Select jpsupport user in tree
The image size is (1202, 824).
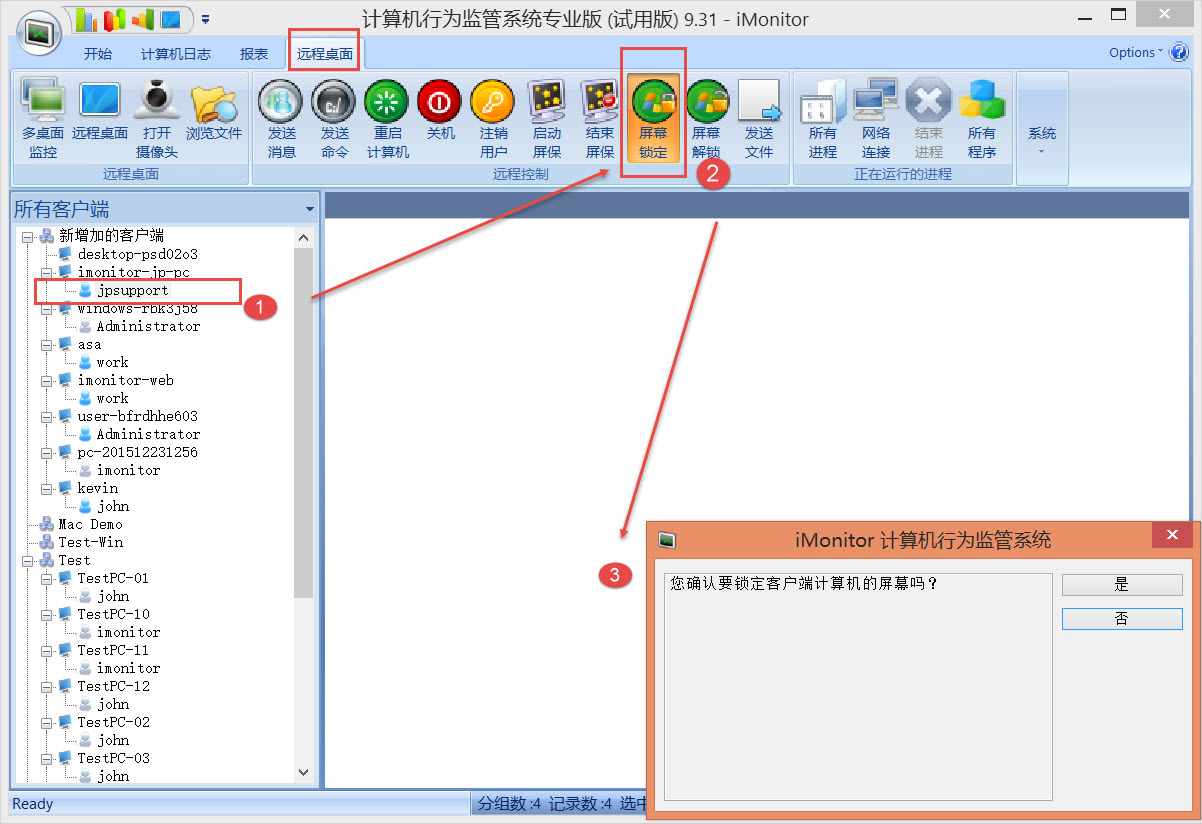[x=133, y=290]
